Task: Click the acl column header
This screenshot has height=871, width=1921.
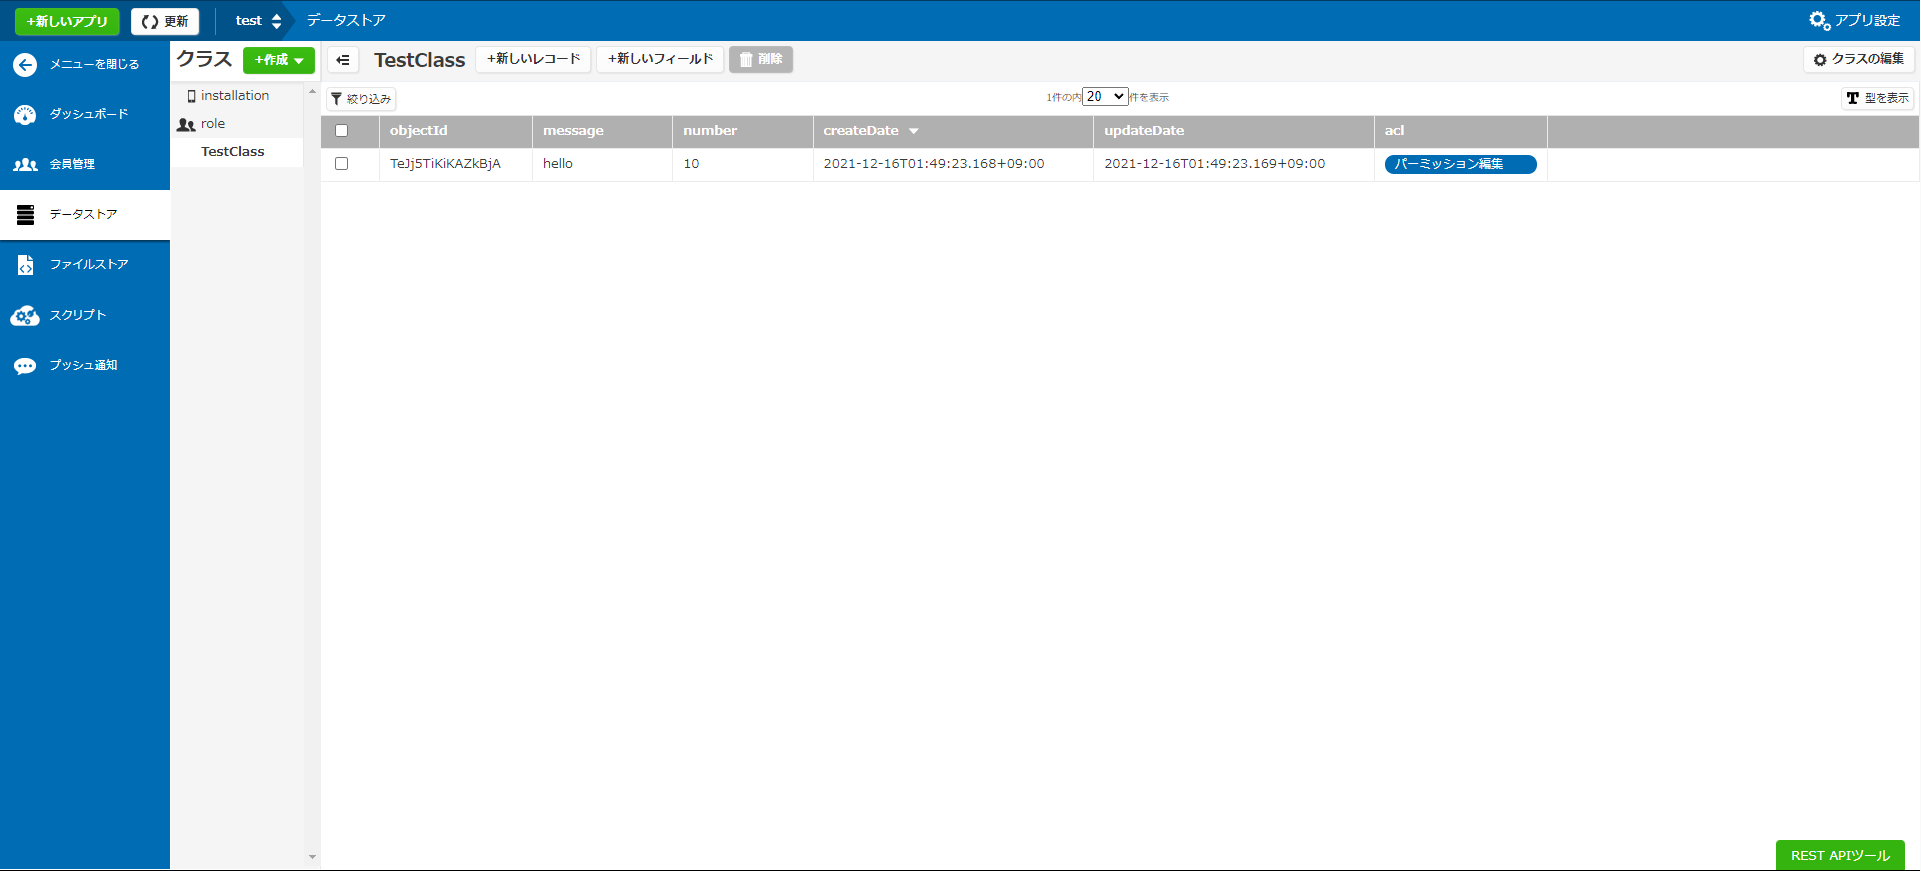Action: pos(1461,131)
